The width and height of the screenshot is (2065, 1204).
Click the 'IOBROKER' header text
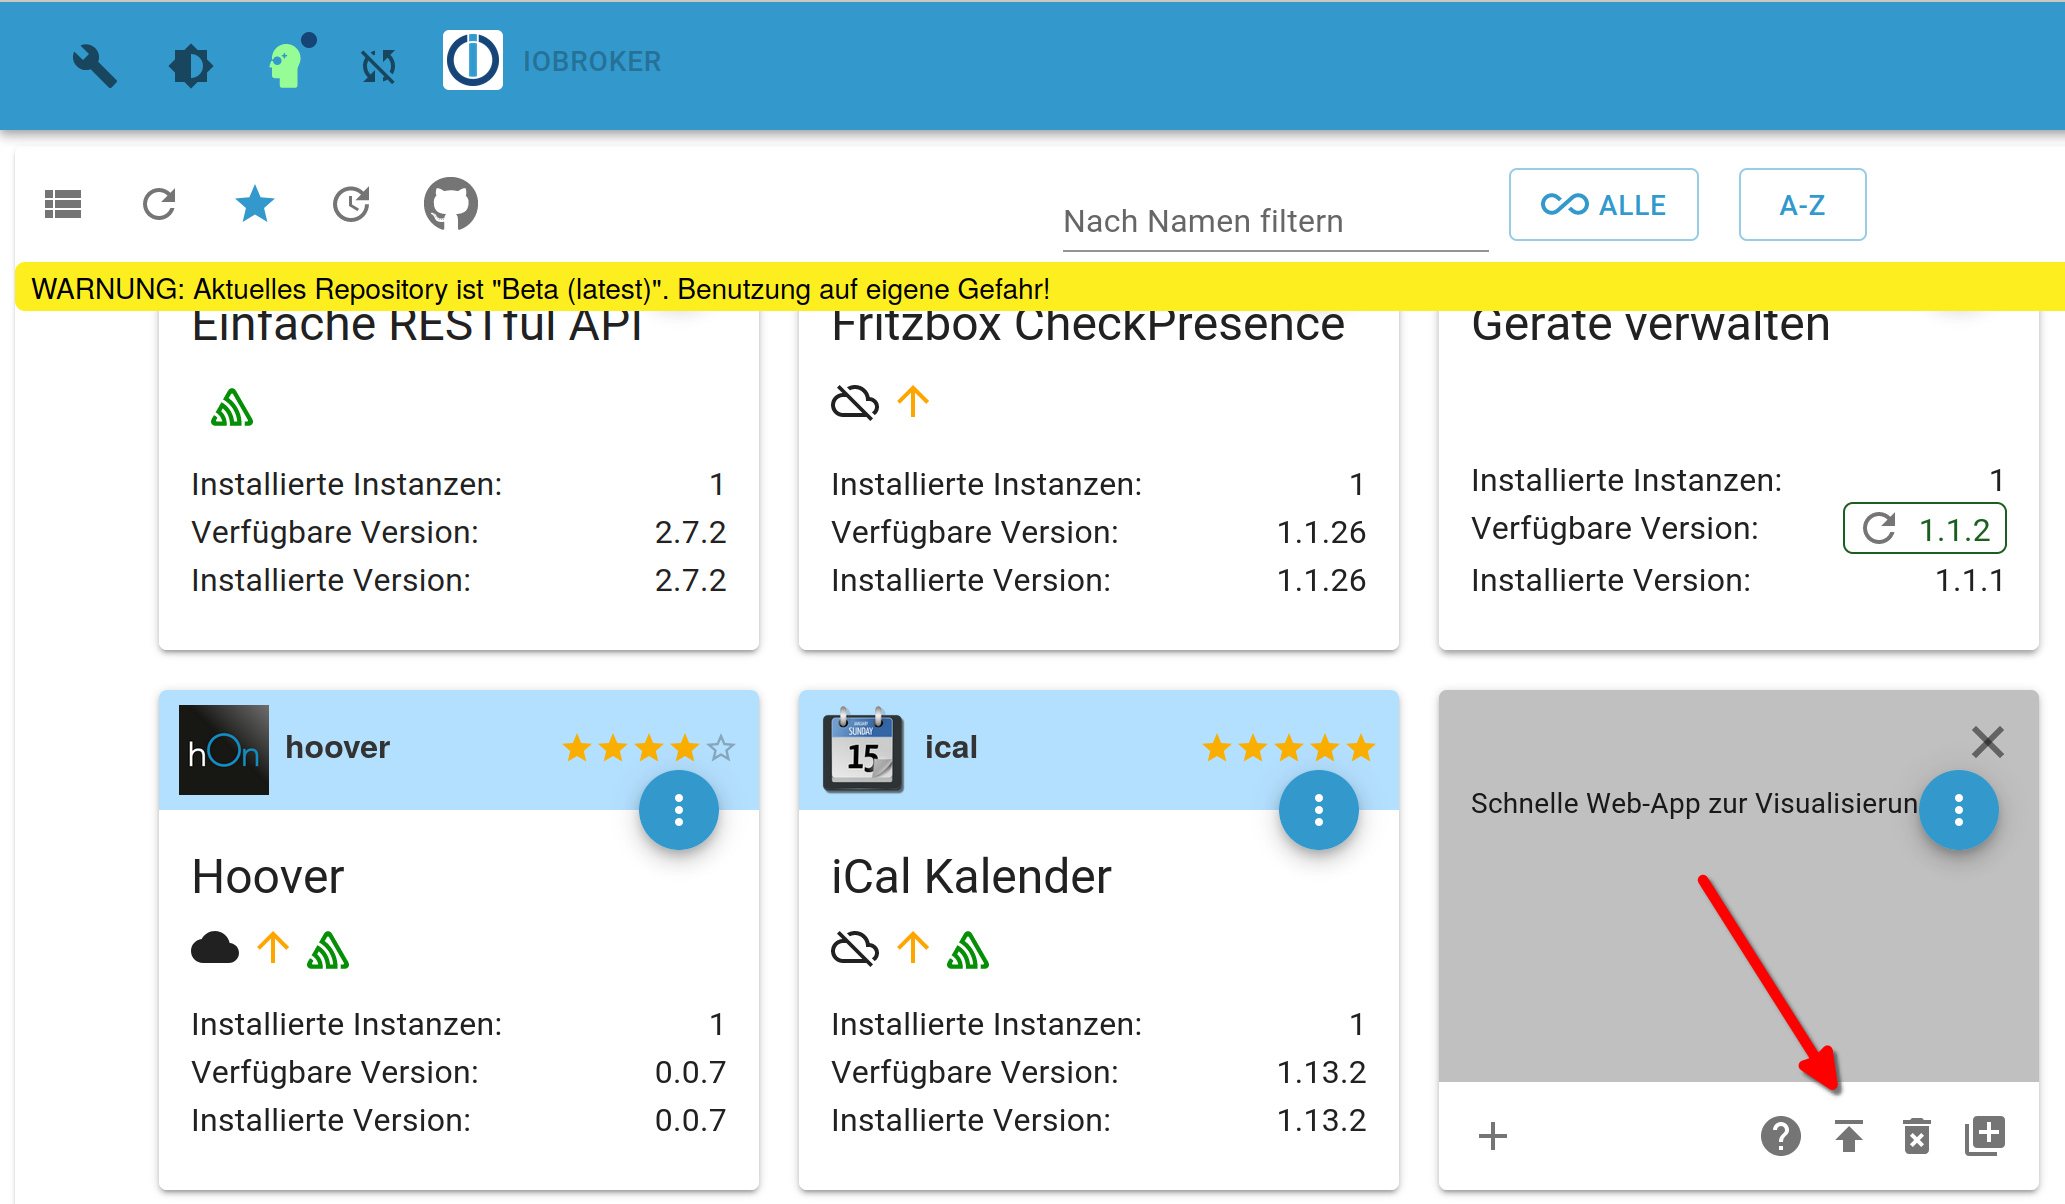[x=592, y=62]
